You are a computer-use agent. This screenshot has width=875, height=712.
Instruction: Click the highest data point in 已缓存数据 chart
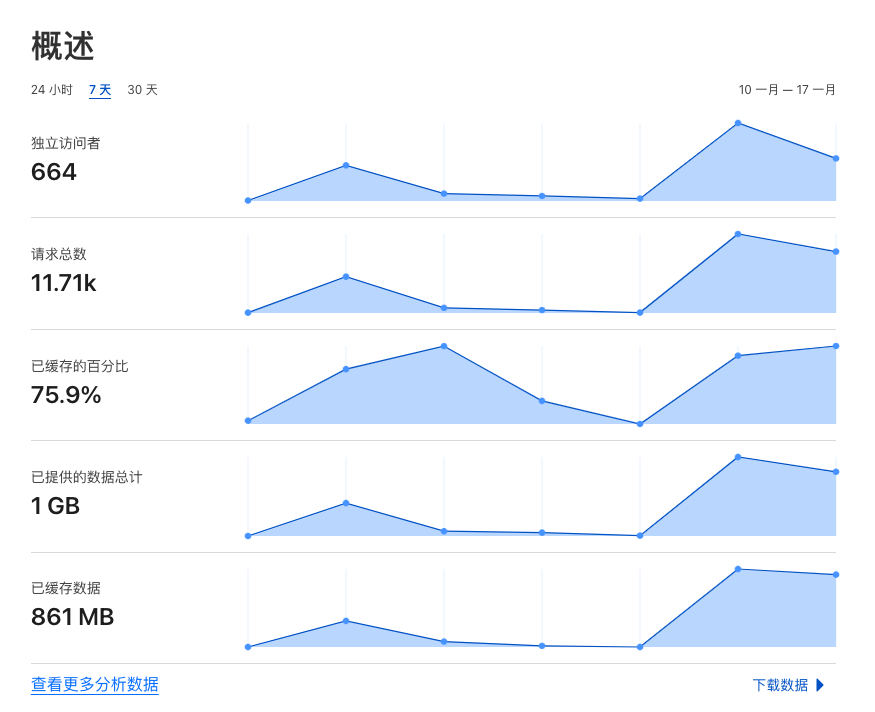pyautogui.click(x=738, y=569)
